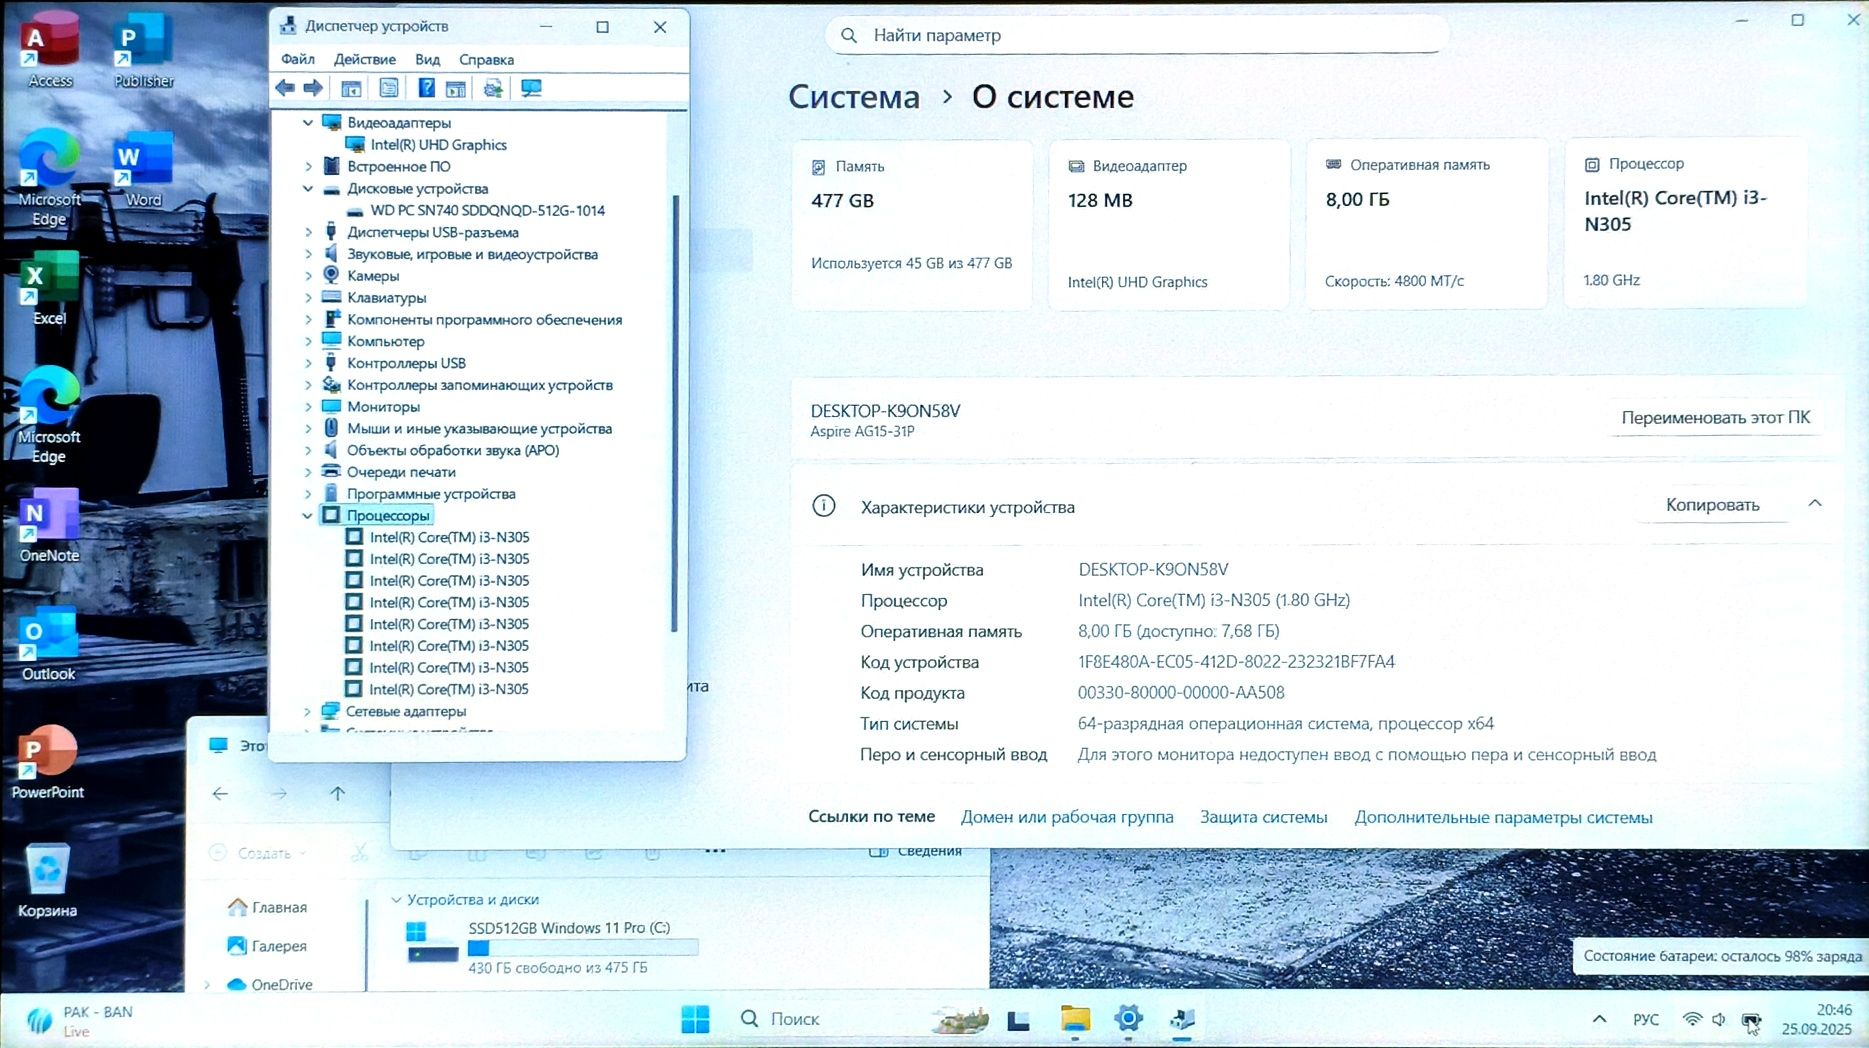Viewport: 1869px width, 1048px height.
Task: Open Дополнительные параметры системы link
Action: 1503,817
